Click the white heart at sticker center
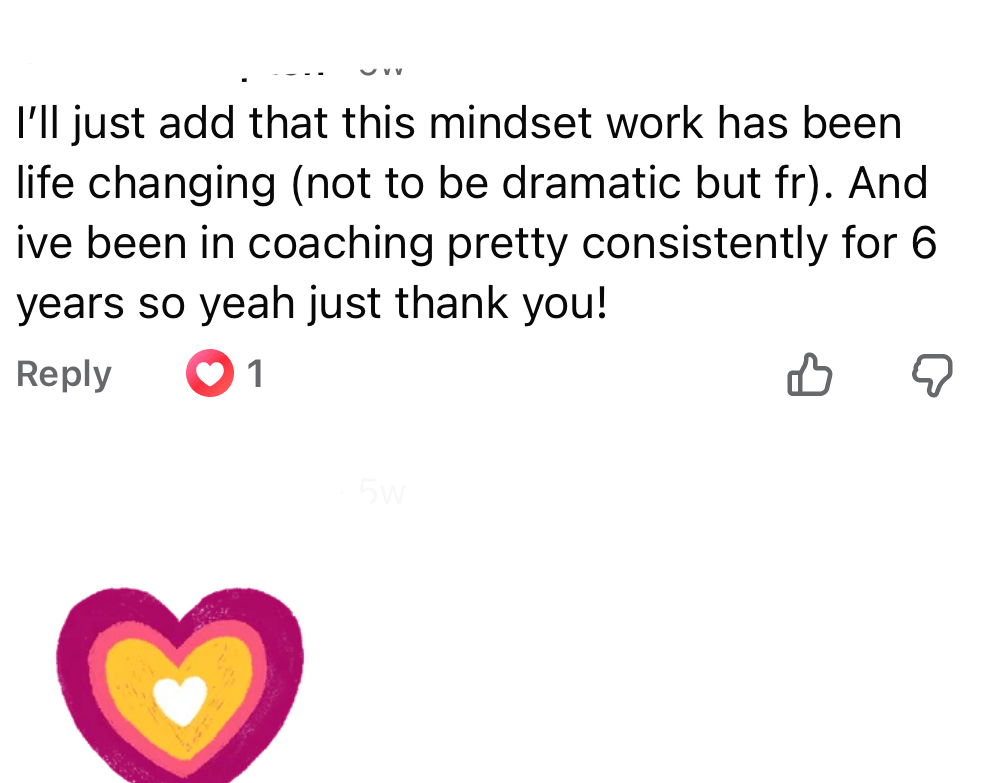1005x783 pixels. coord(181,698)
